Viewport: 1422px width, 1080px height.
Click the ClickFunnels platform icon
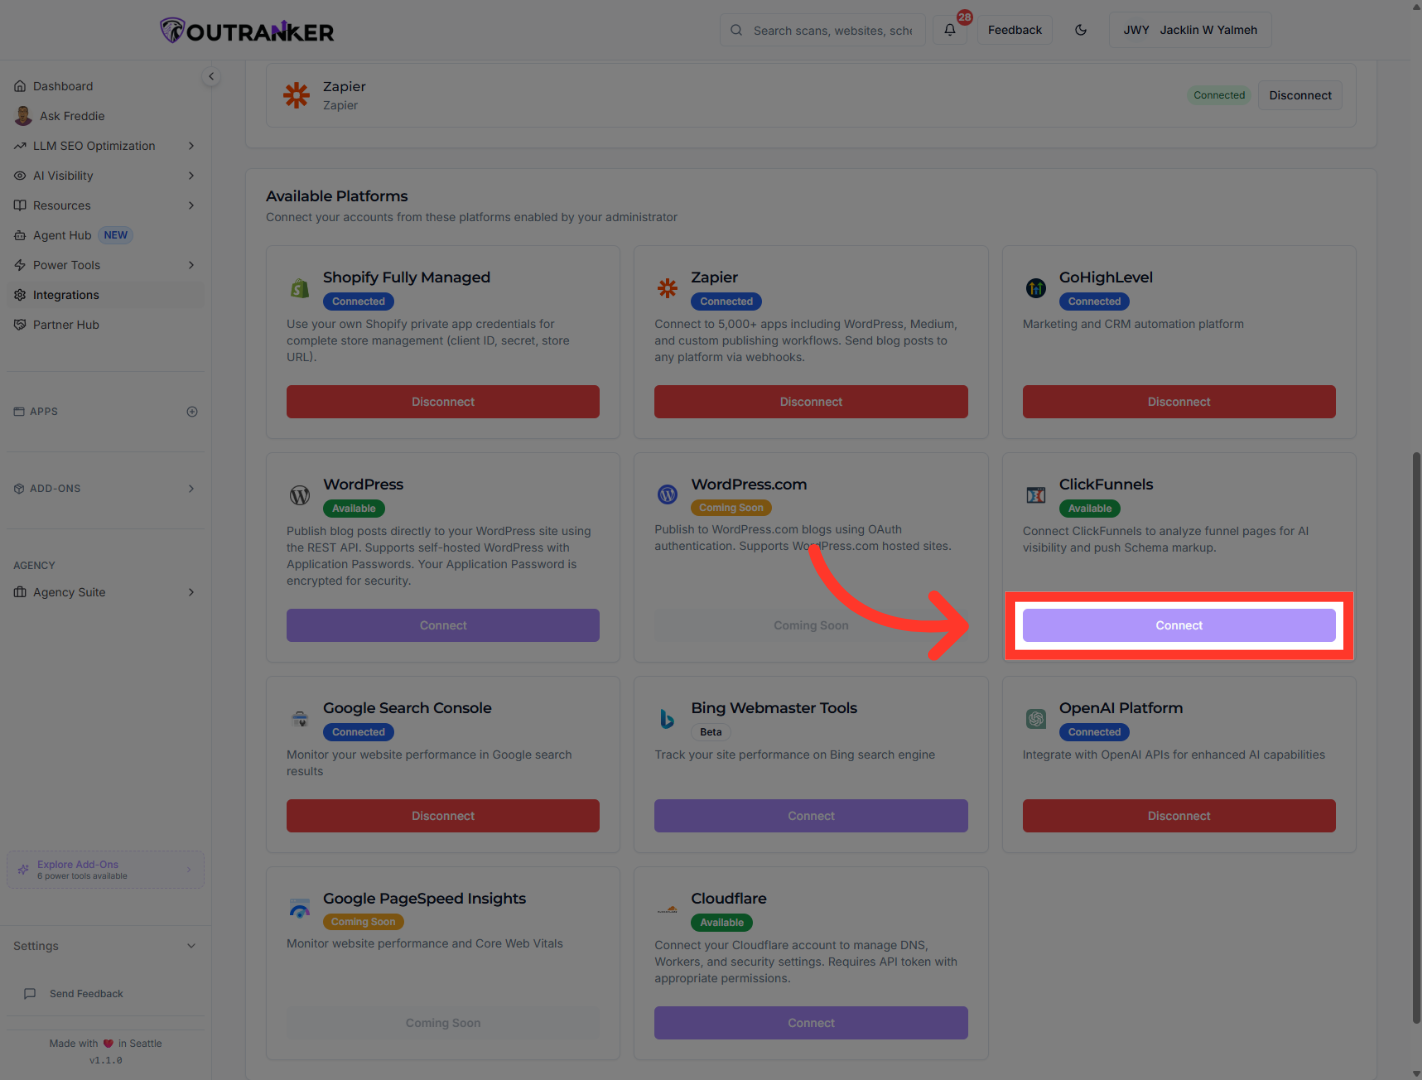click(1036, 495)
